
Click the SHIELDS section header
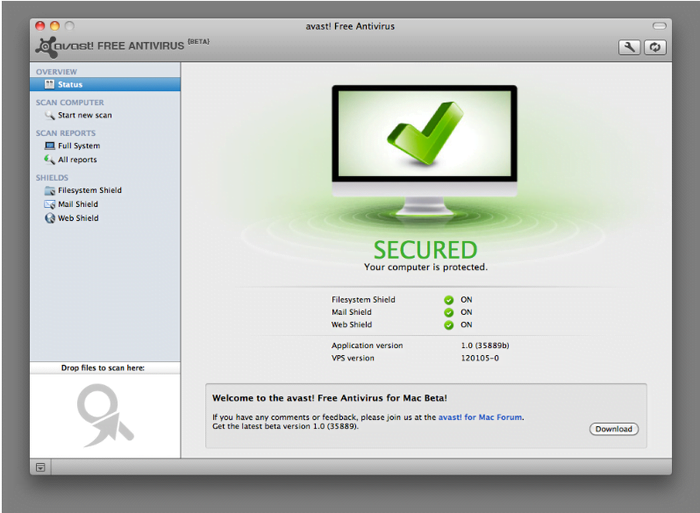[x=52, y=178]
